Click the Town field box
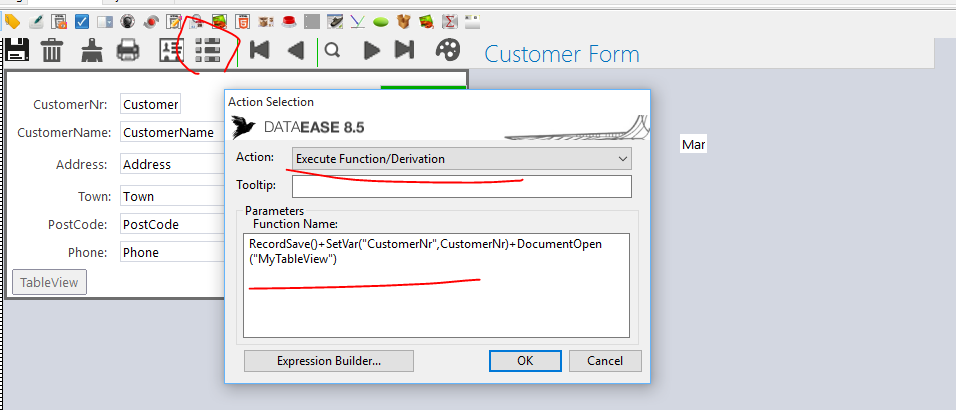Screen dimensions: 956x410 click(x=173, y=196)
